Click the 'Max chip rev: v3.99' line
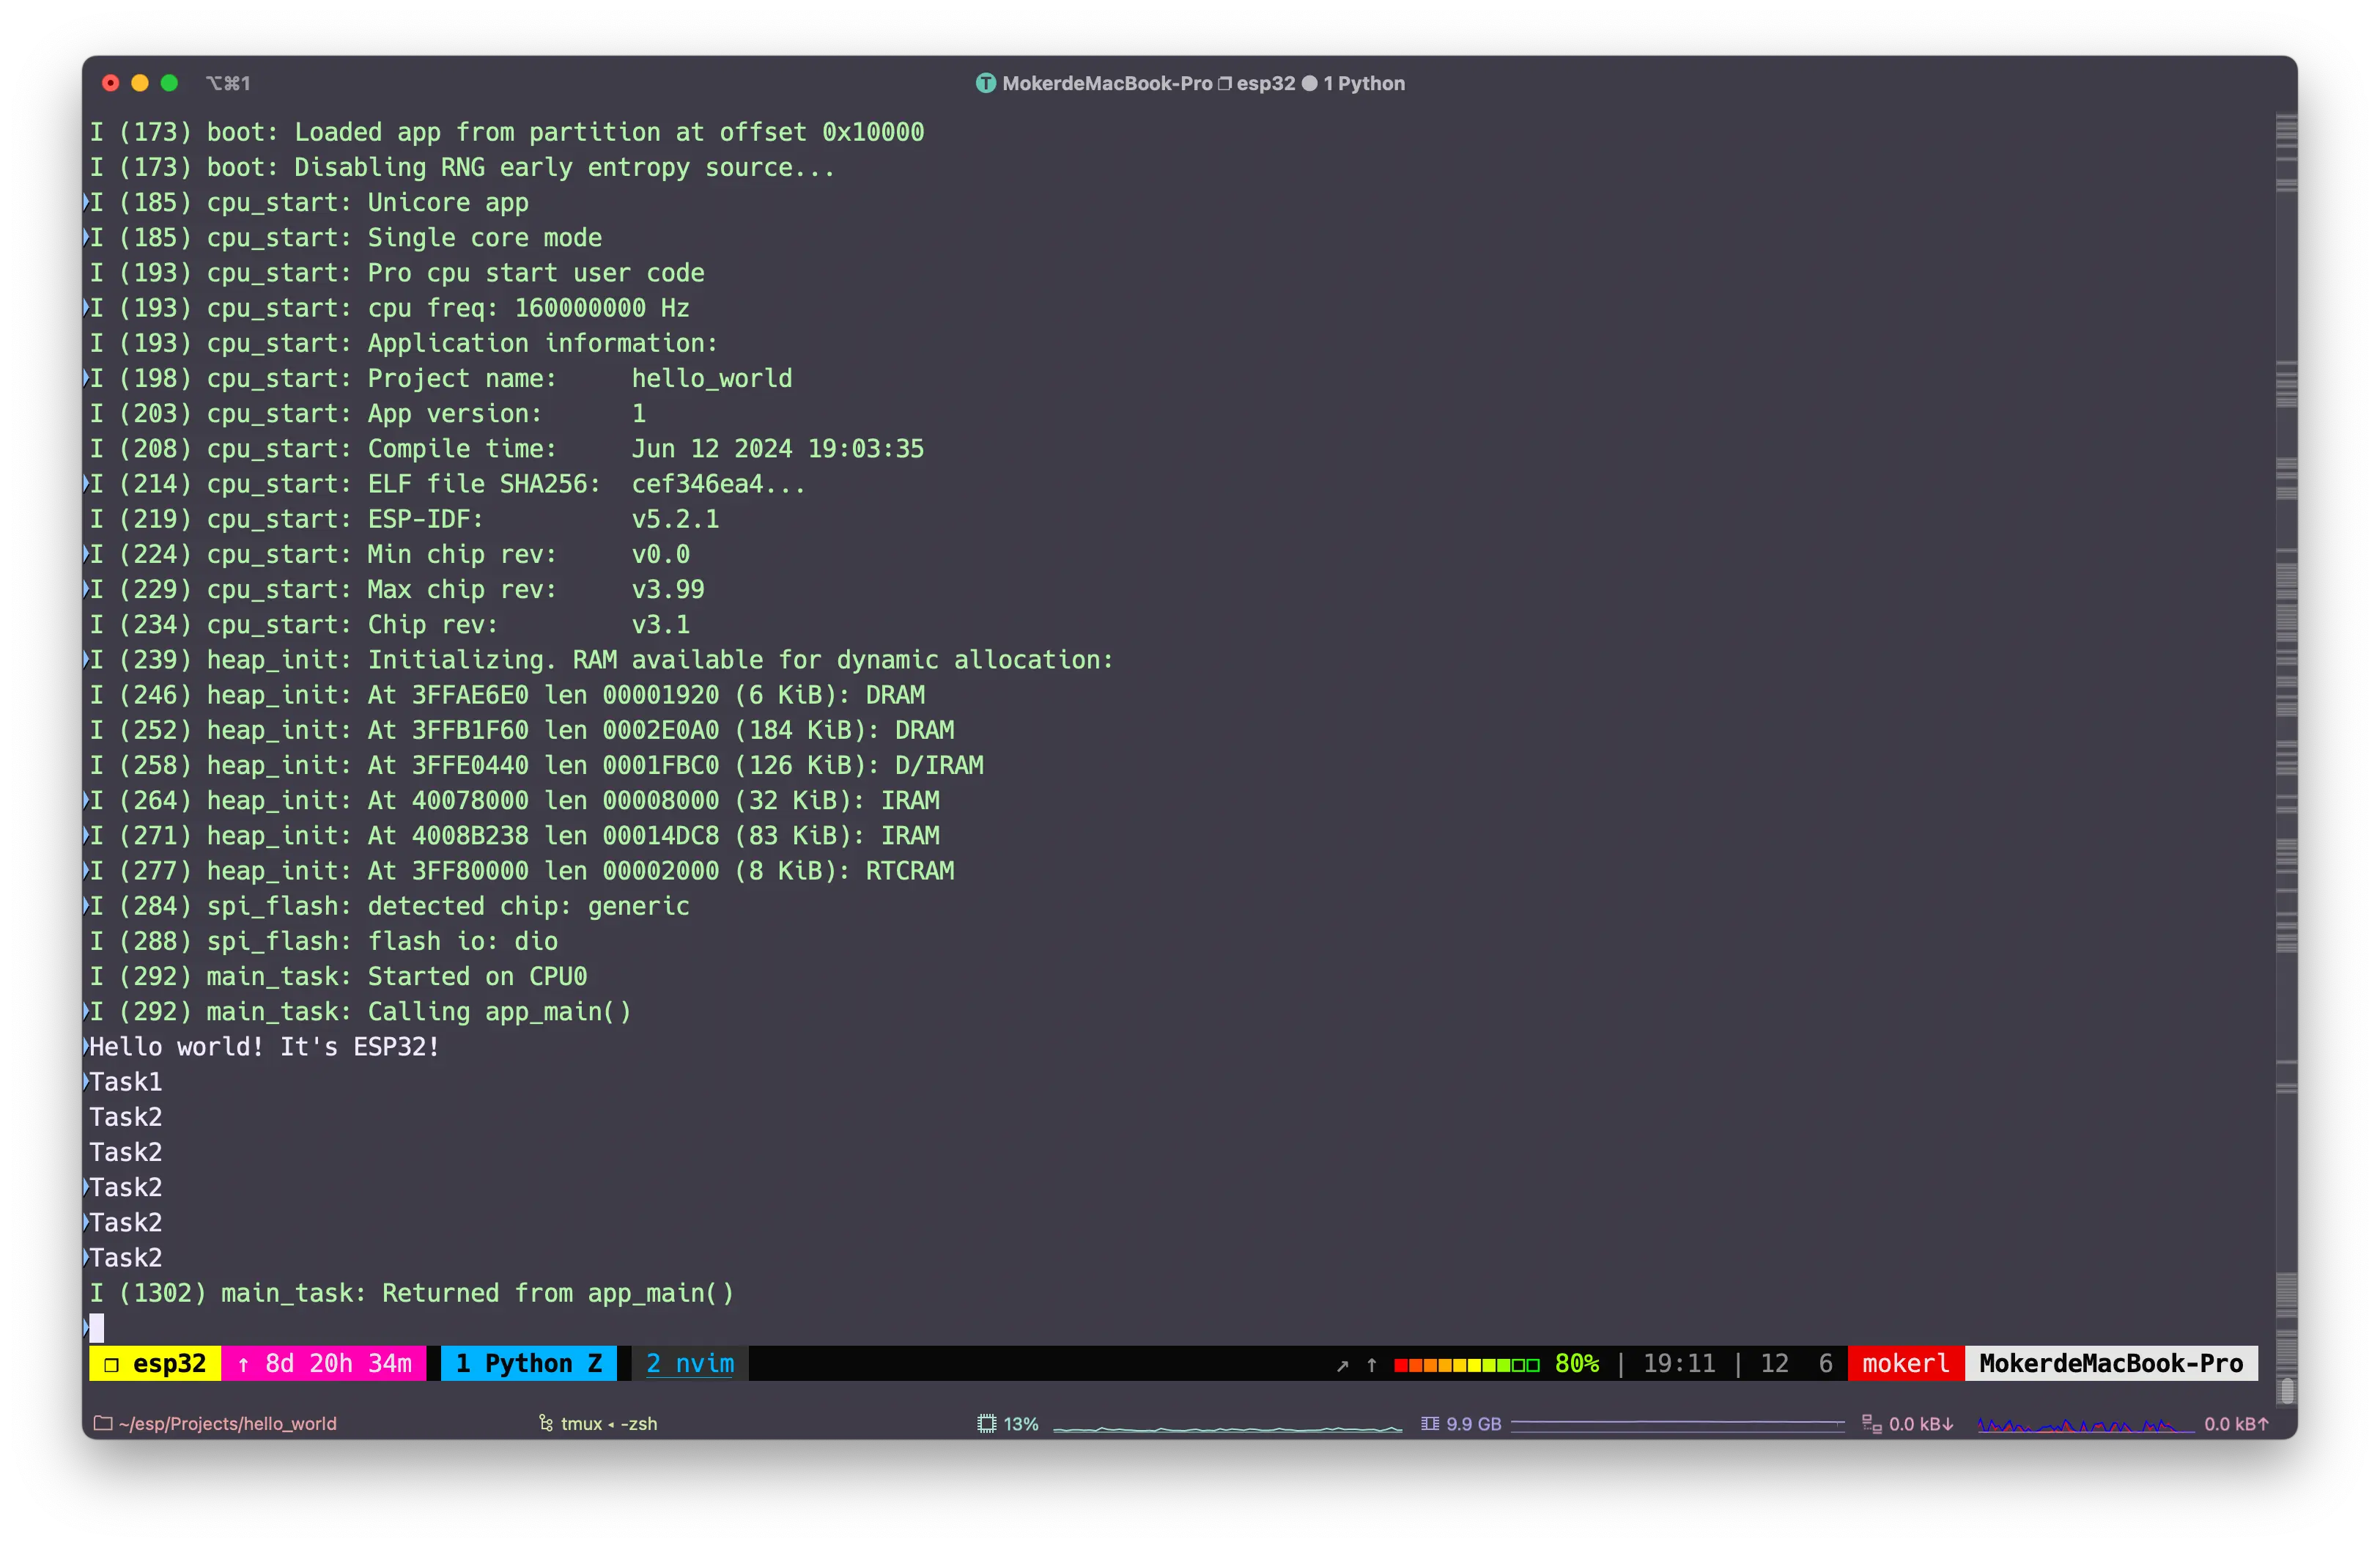Image resolution: width=2380 pixels, height=1548 pixels. [397, 589]
